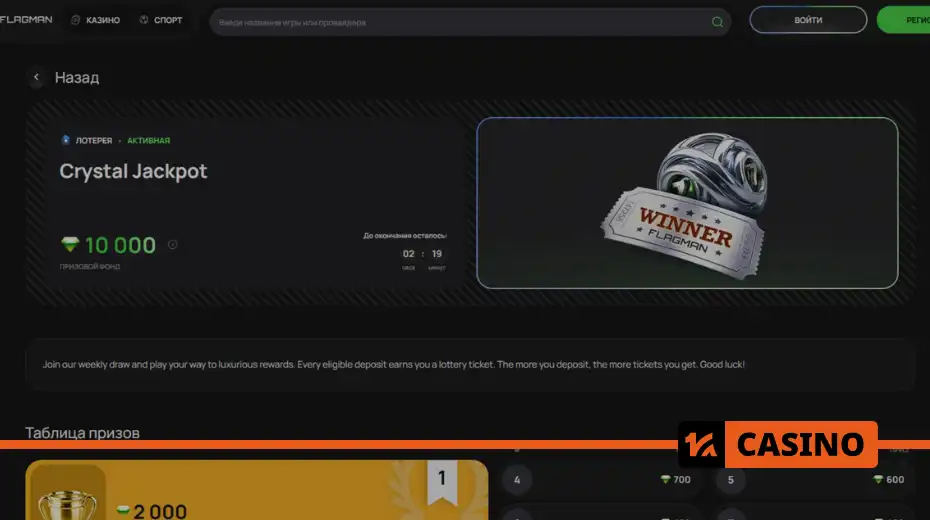Click the gold first place prize card
This screenshot has height=520, width=930.
[257, 490]
